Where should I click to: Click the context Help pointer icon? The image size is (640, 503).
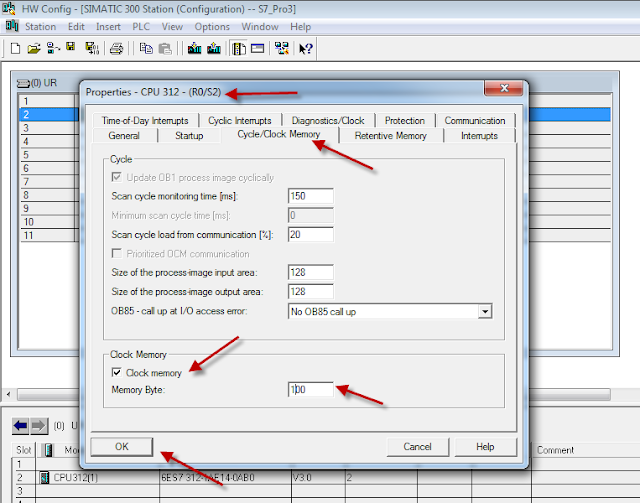(x=305, y=49)
